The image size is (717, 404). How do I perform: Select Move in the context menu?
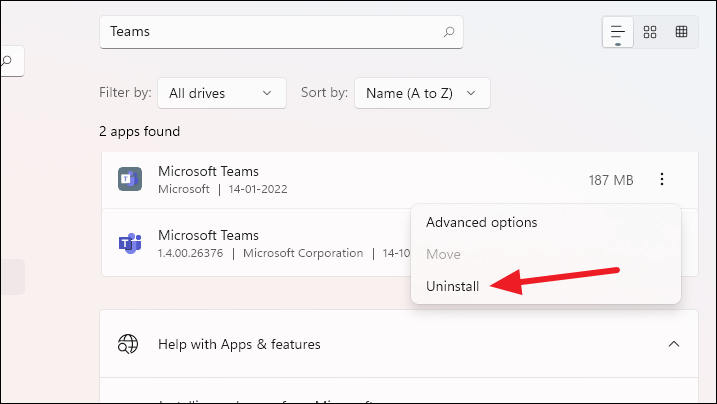tap(443, 255)
